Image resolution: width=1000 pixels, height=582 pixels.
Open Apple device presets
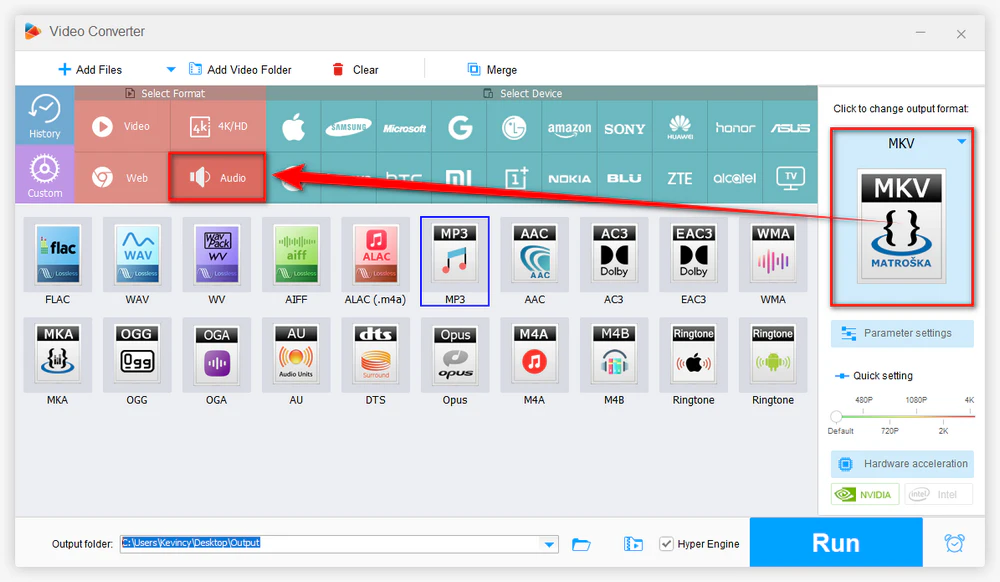pos(293,126)
